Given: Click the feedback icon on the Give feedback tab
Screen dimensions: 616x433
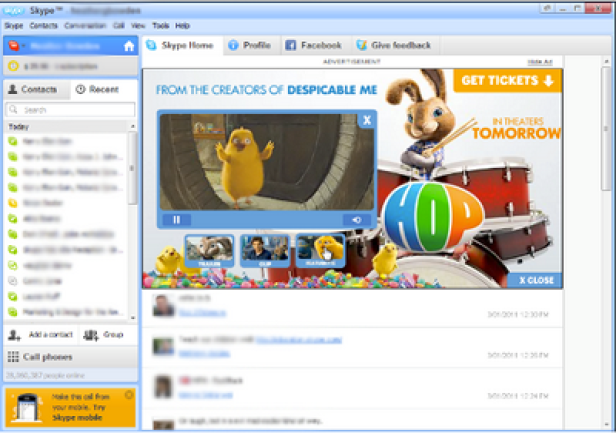Looking at the screenshot, I should click(x=361, y=45).
